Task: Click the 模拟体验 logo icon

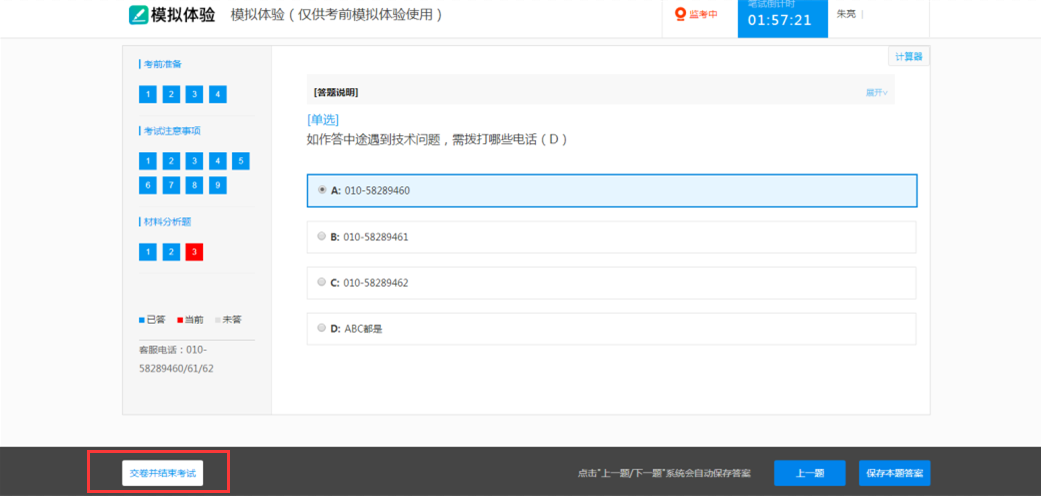Action: [x=138, y=15]
